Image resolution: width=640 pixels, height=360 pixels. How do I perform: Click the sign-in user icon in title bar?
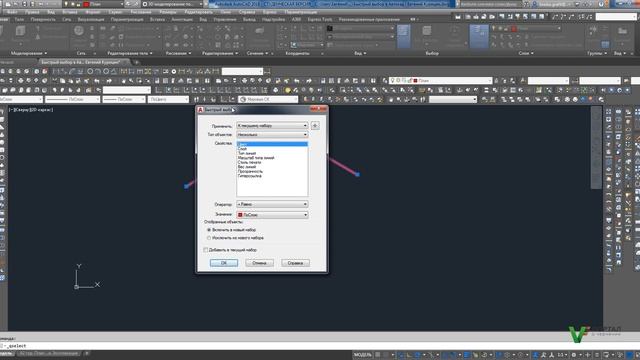pos(534,4)
